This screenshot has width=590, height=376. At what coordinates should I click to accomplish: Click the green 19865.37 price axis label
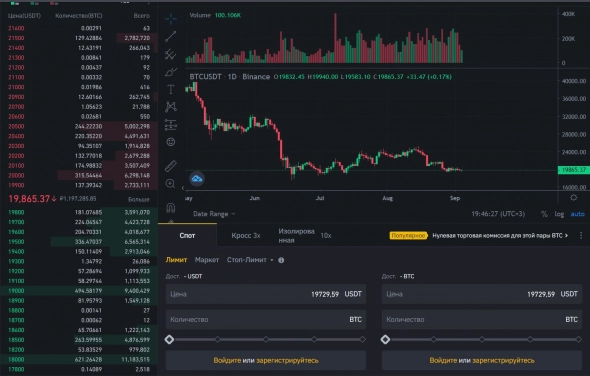point(573,170)
